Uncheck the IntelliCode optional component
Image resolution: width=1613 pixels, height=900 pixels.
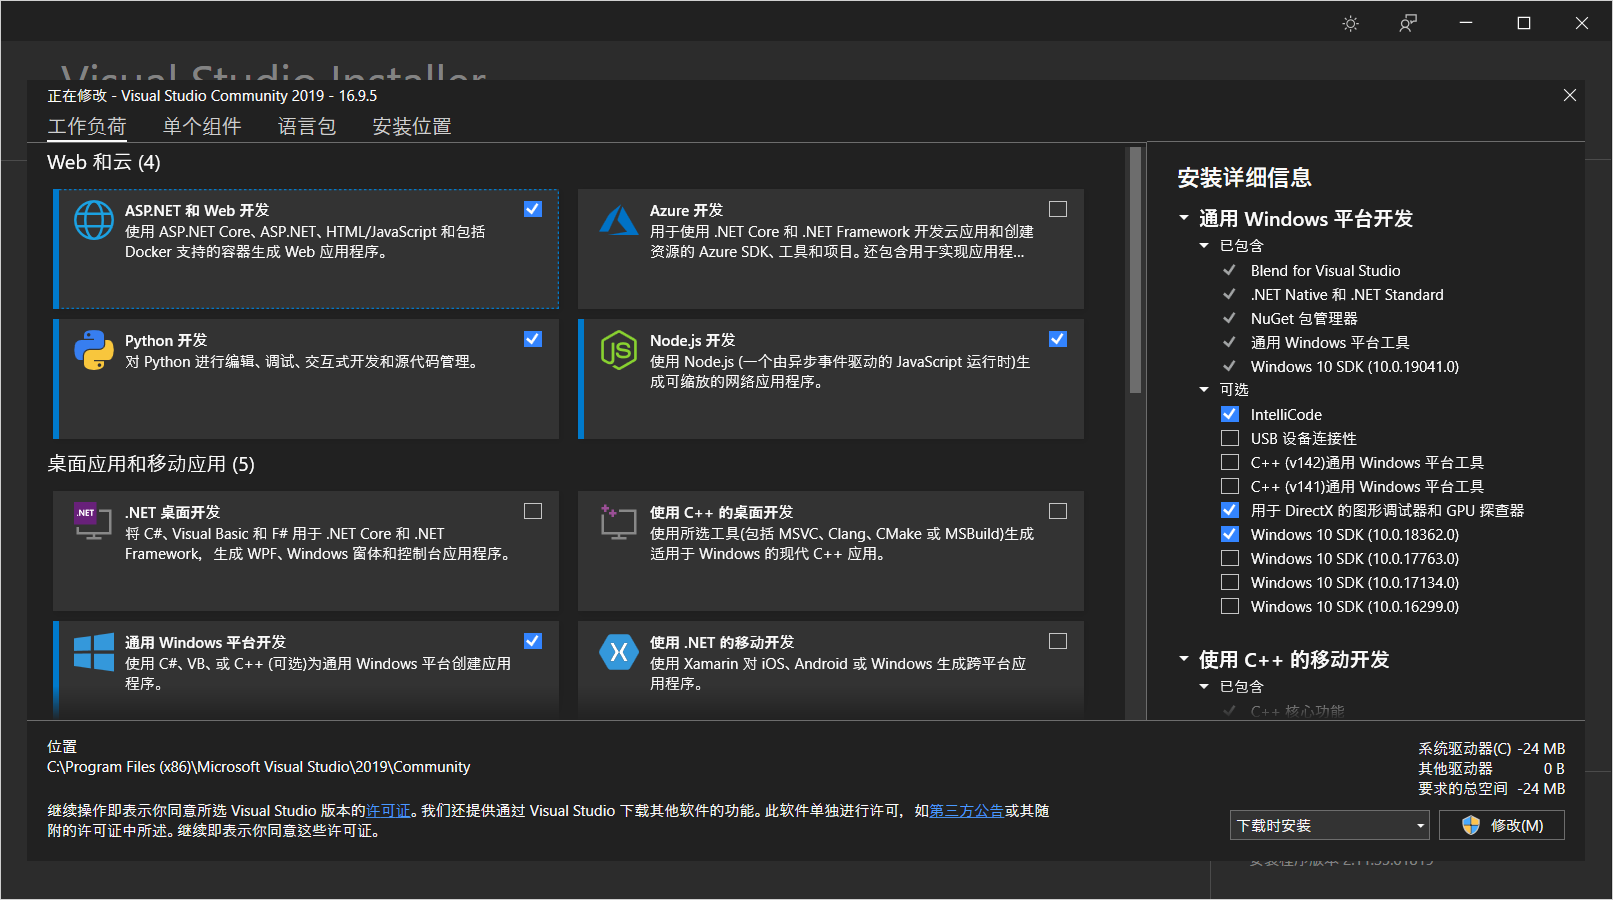1229,413
